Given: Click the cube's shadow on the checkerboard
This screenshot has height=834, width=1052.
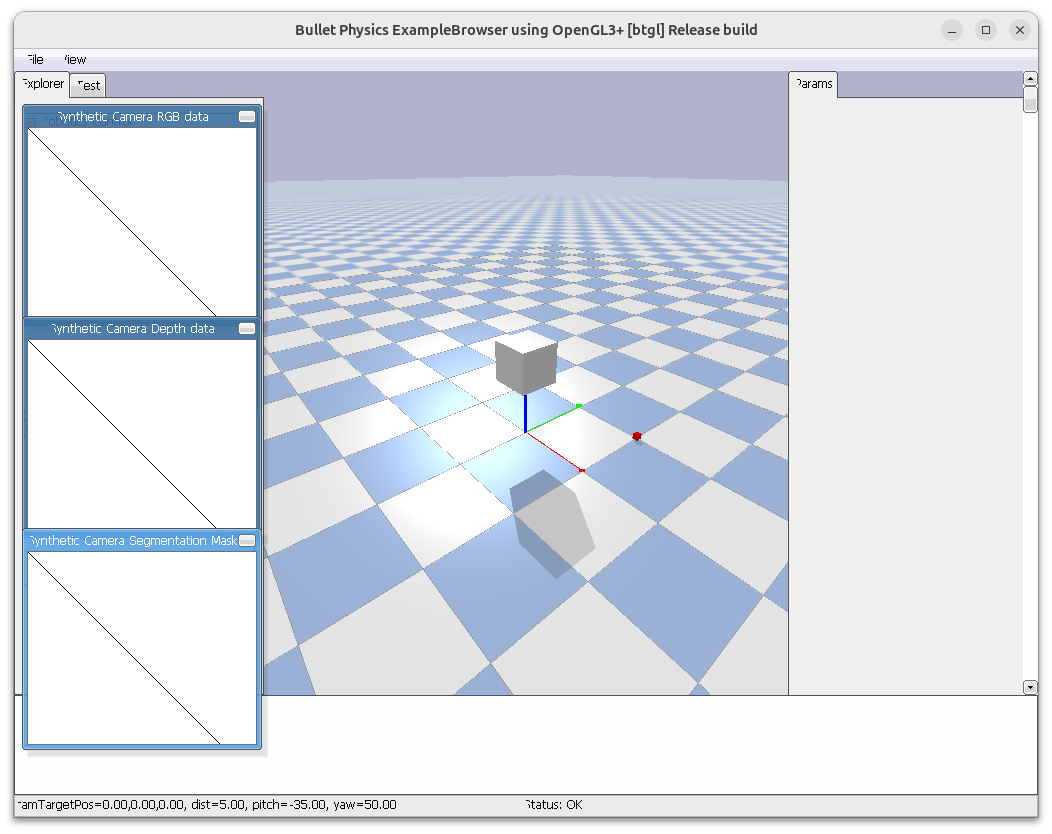Looking at the screenshot, I should pyautogui.click(x=552, y=522).
